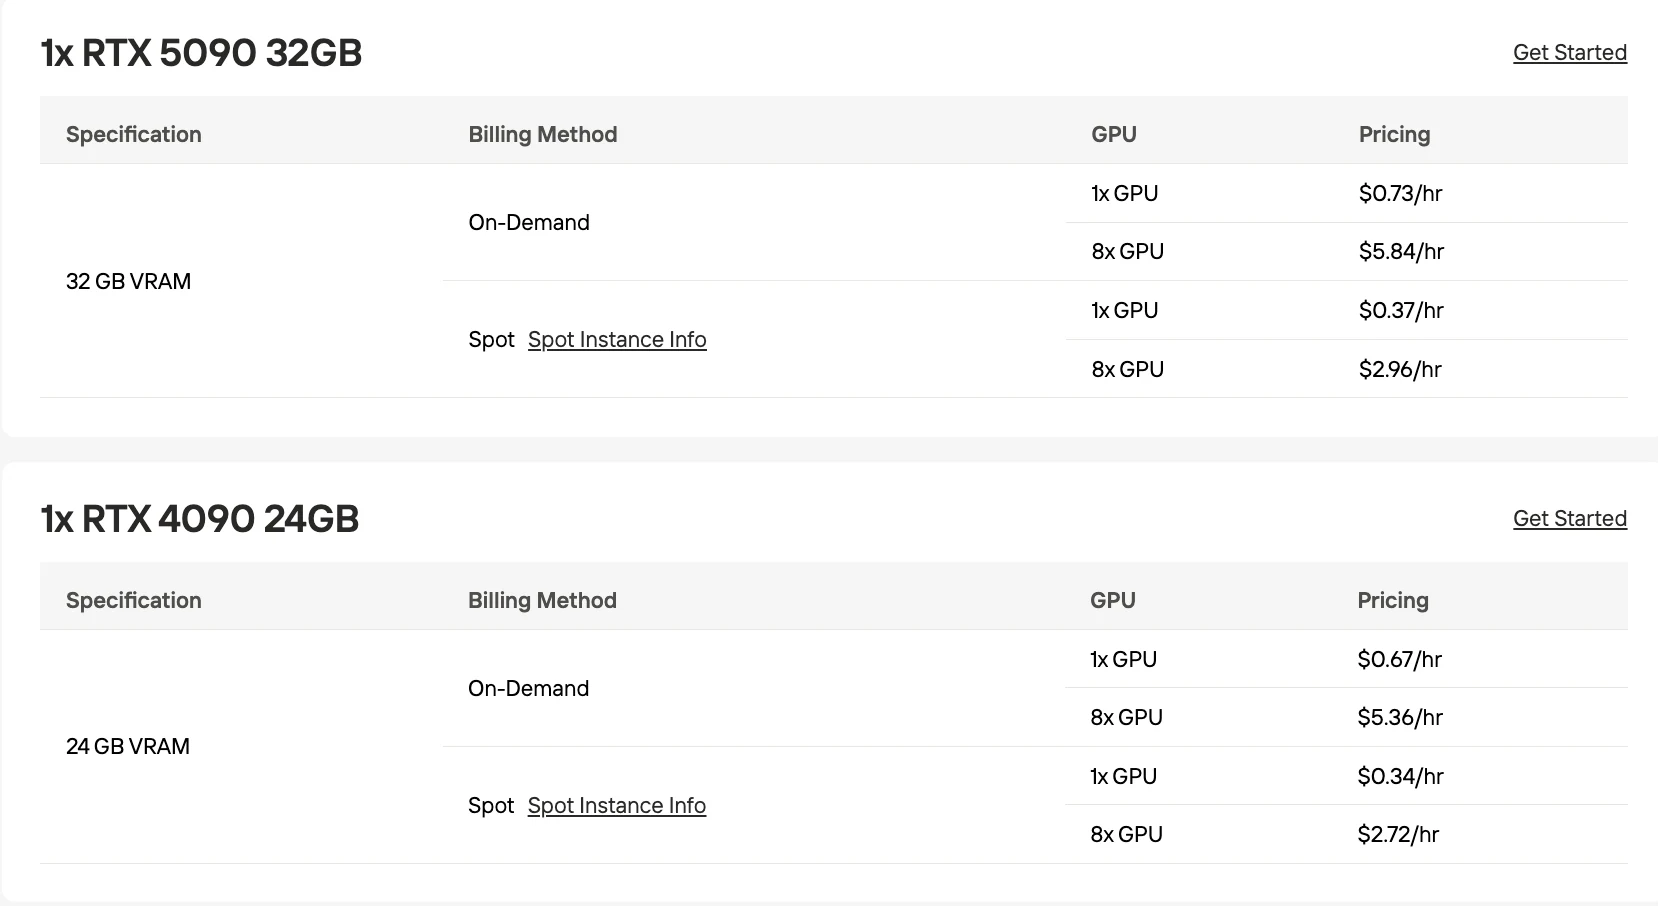Click the $2.96/hr spot price
This screenshot has width=1658, height=906.
[x=1400, y=369]
